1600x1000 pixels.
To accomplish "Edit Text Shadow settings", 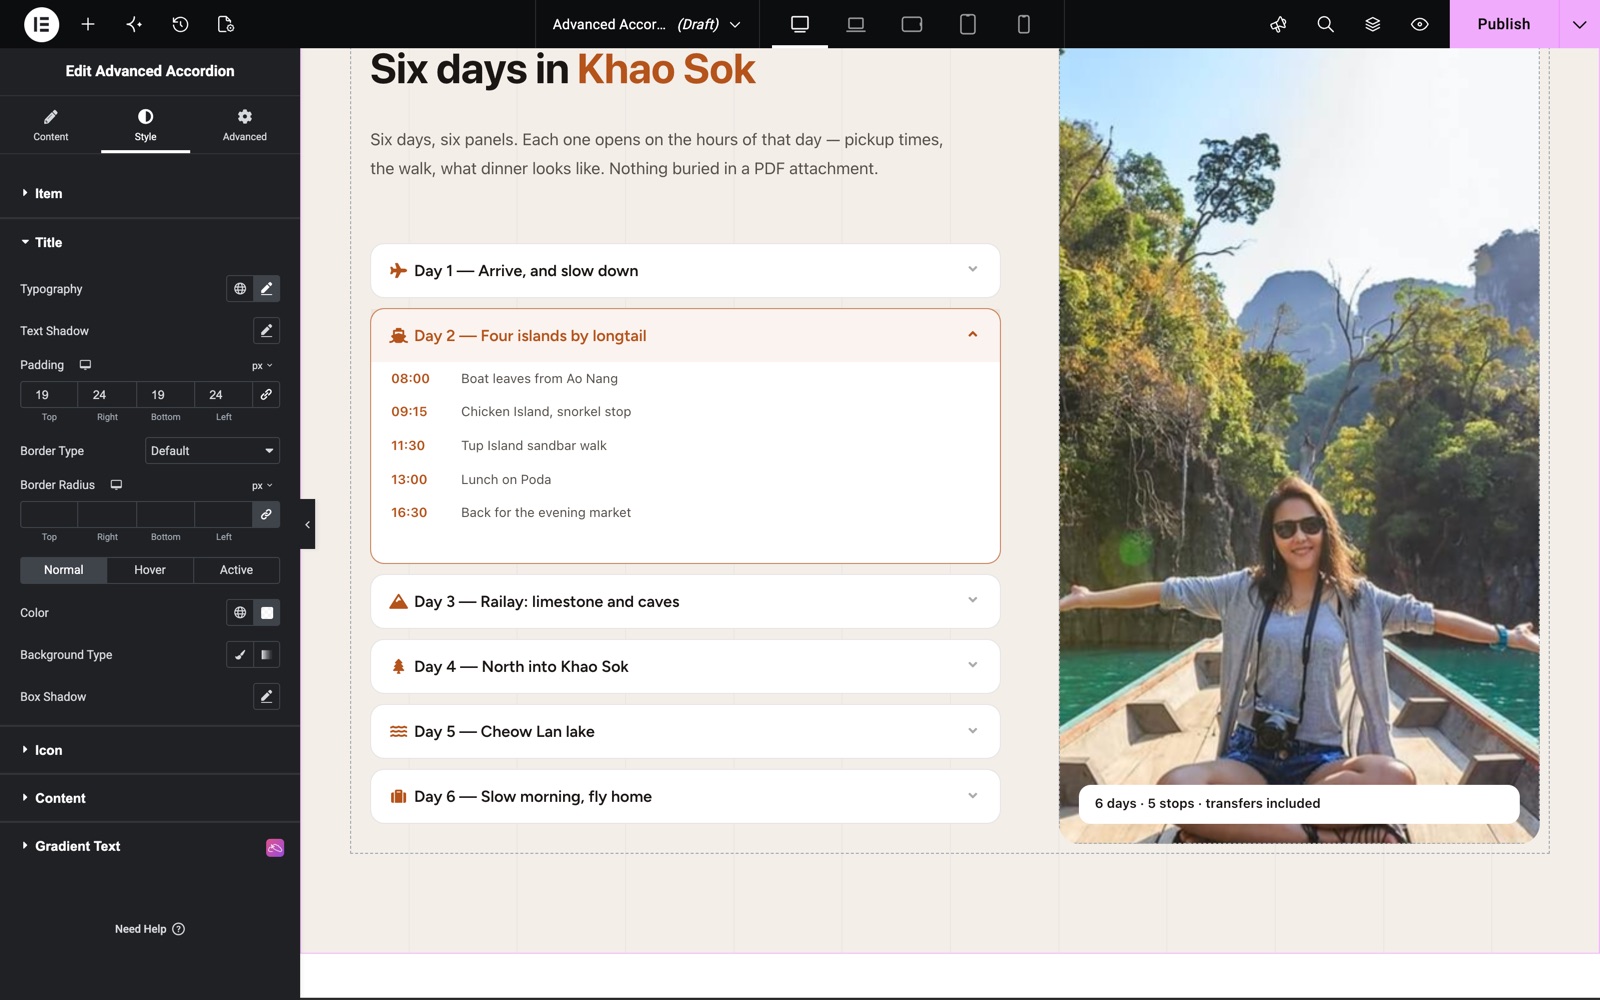I will [266, 331].
